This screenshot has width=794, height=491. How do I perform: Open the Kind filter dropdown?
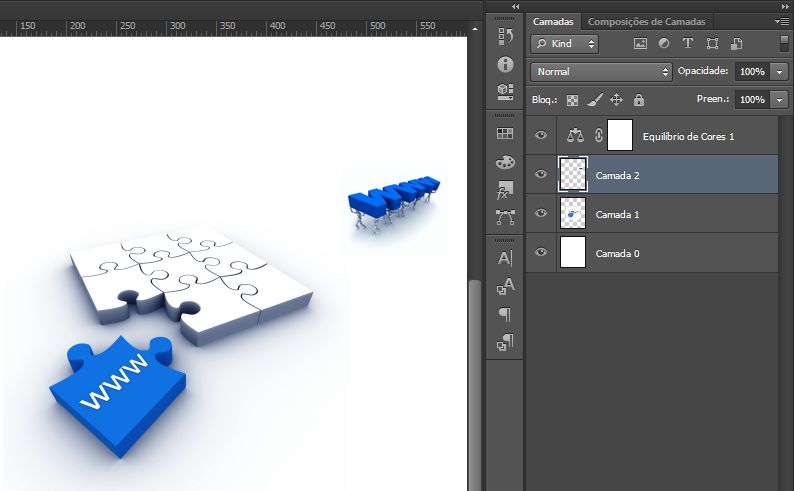[x=565, y=44]
